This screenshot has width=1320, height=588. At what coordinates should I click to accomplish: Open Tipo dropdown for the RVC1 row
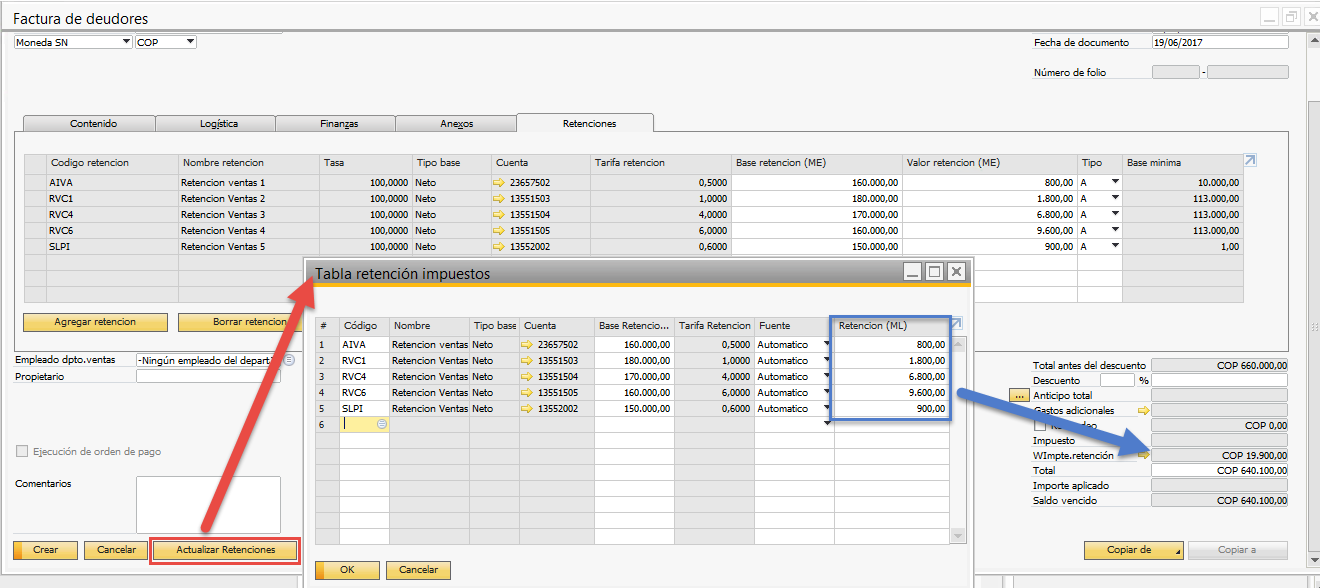pyautogui.click(x=1114, y=199)
